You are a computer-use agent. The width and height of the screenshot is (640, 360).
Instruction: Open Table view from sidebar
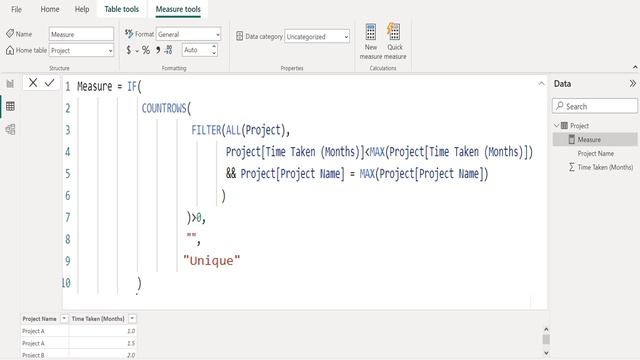tap(10, 106)
